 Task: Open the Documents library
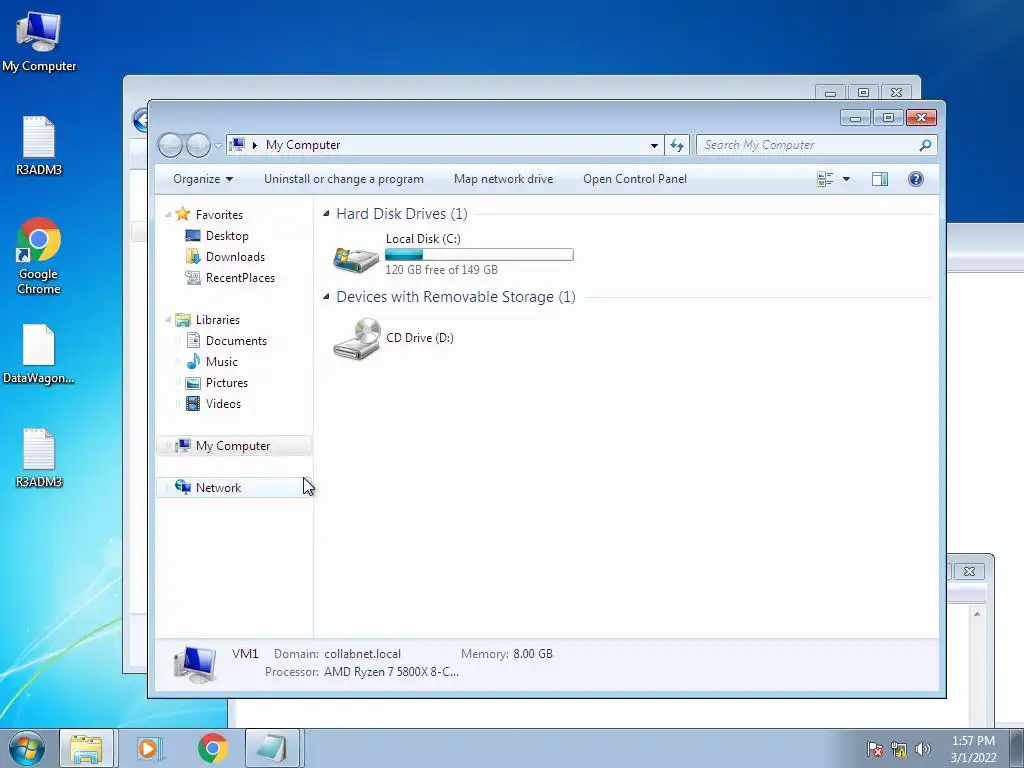[236, 341]
